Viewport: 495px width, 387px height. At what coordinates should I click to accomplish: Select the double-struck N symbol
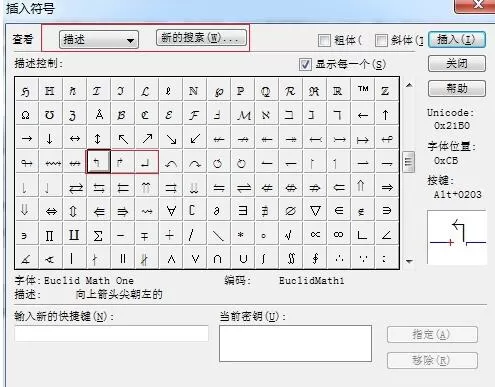[x=194, y=90]
